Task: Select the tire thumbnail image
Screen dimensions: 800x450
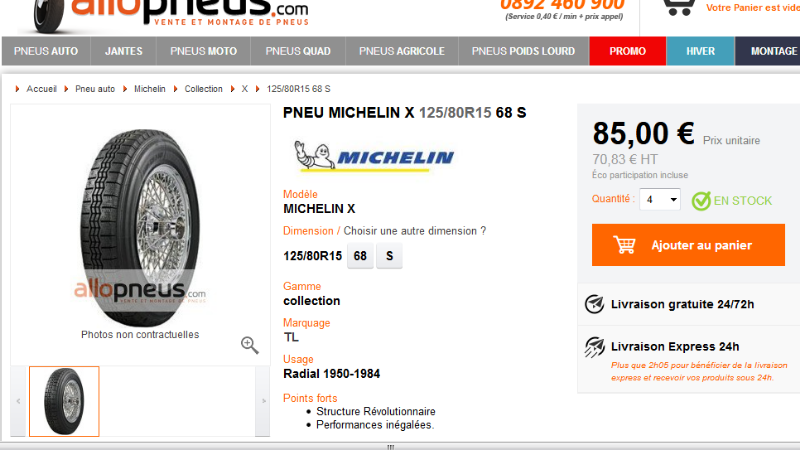Action: (64, 401)
